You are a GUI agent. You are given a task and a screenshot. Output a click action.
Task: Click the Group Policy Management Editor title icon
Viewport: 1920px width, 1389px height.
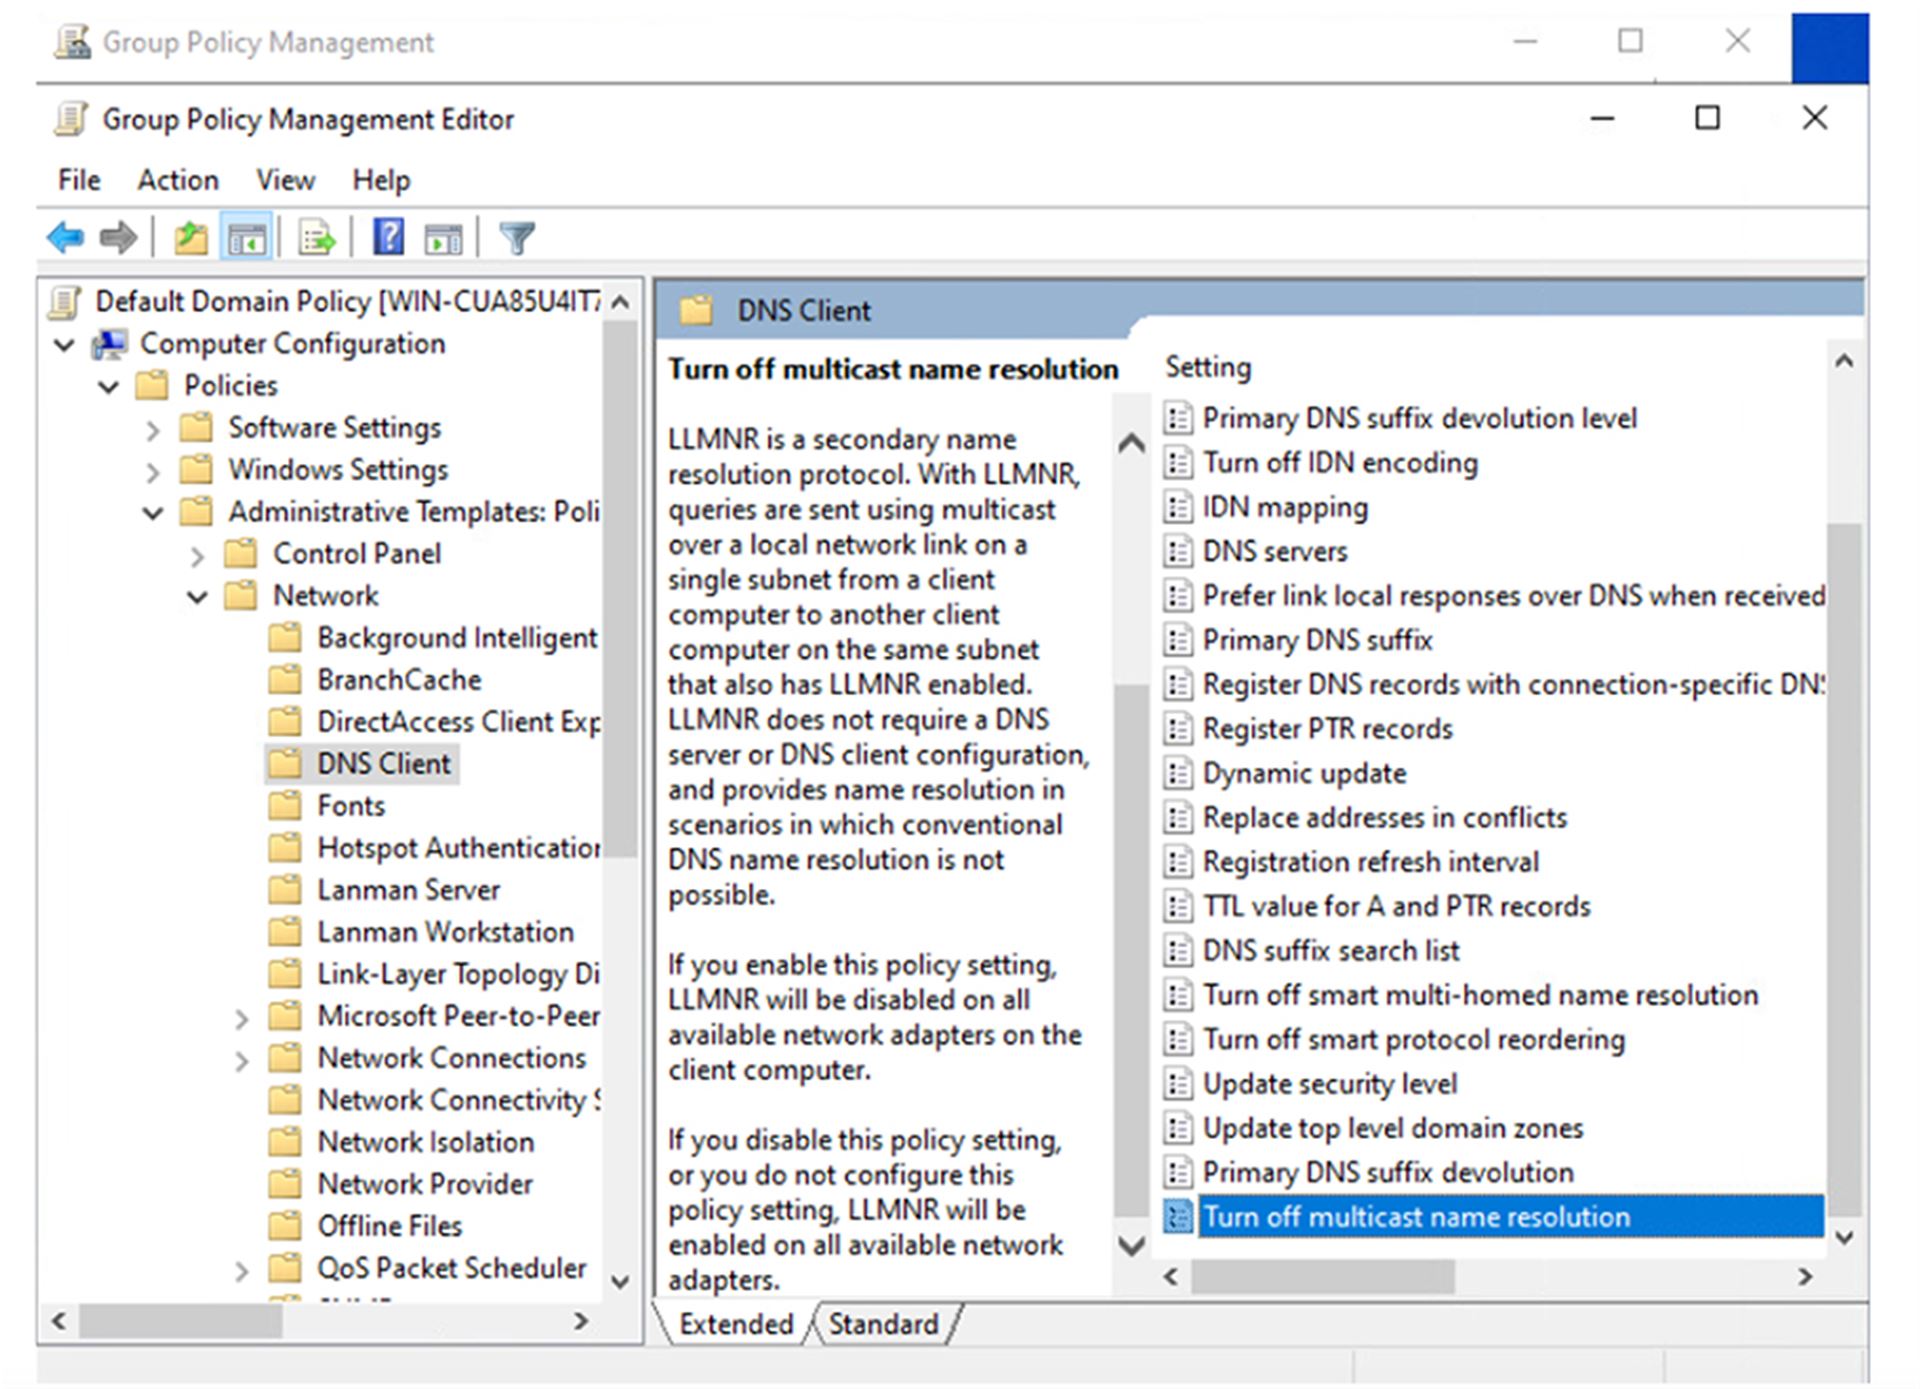[x=71, y=119]
